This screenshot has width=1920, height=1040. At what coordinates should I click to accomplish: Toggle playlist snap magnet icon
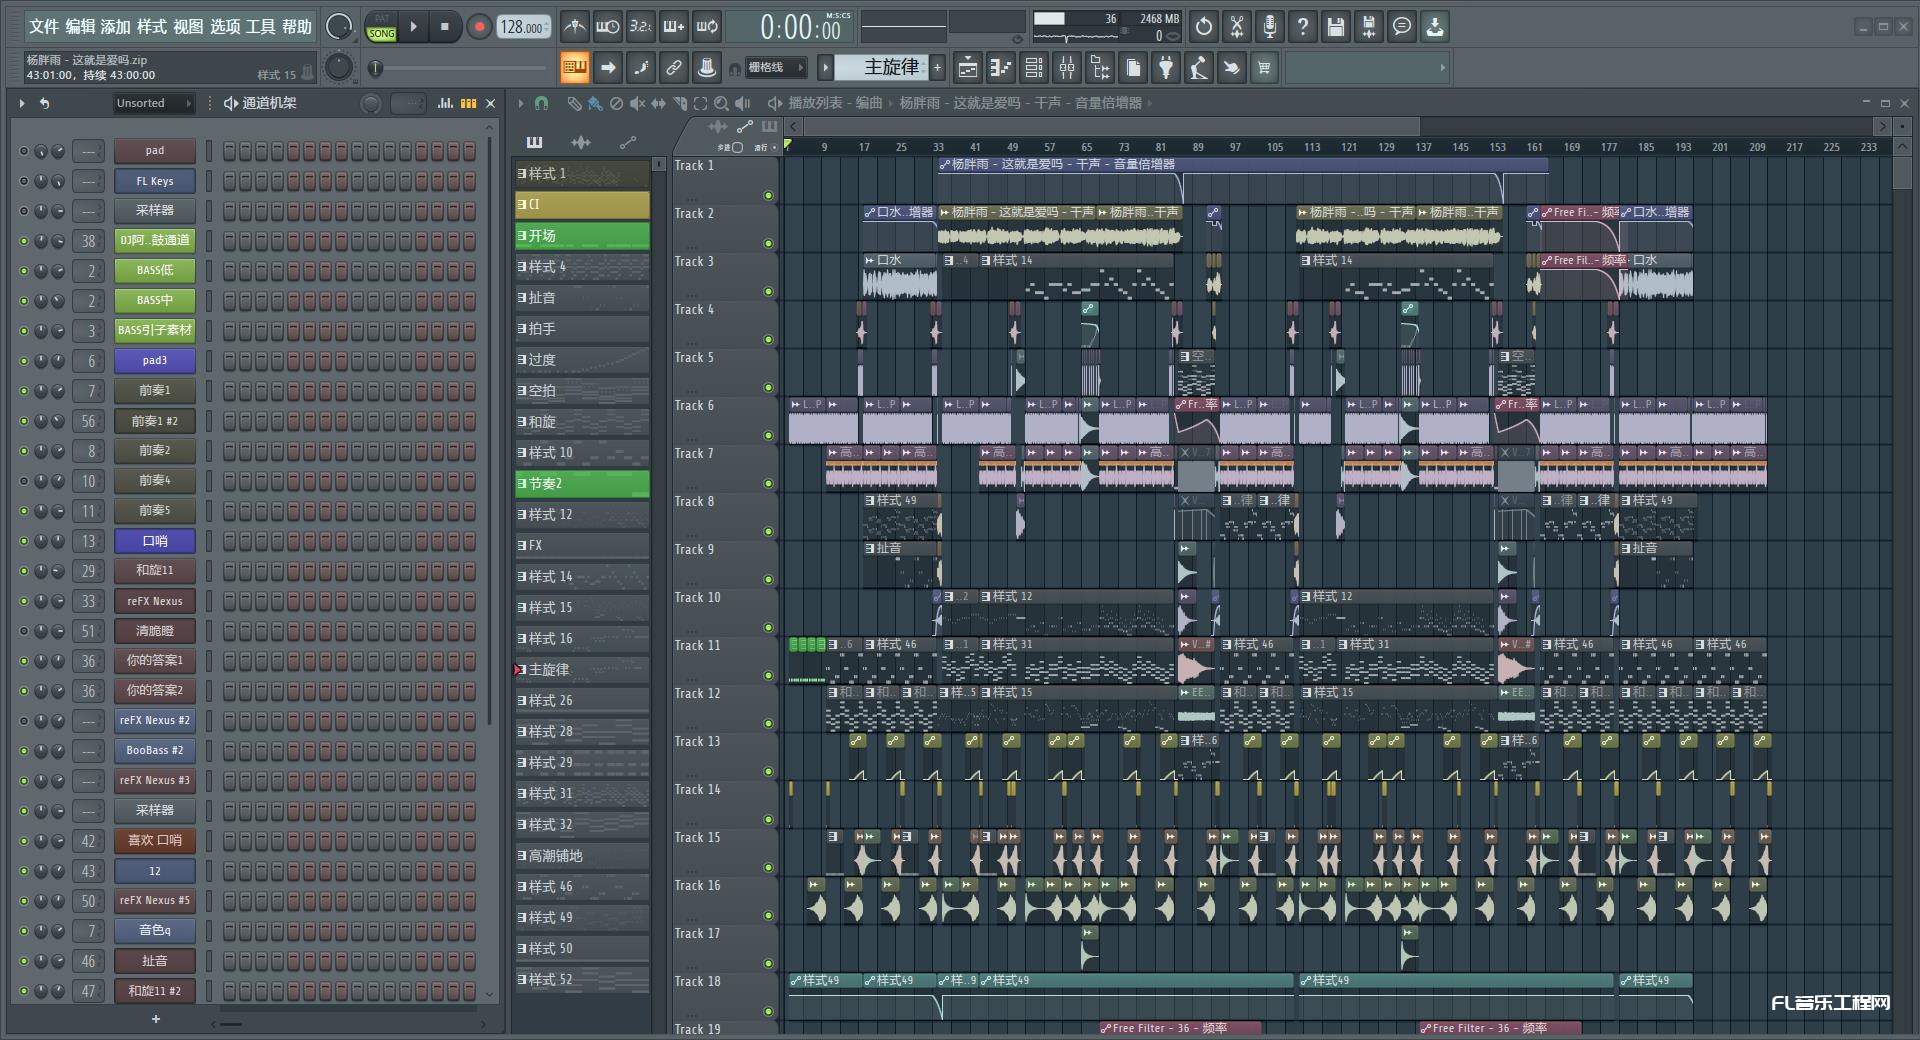point(541,103)
